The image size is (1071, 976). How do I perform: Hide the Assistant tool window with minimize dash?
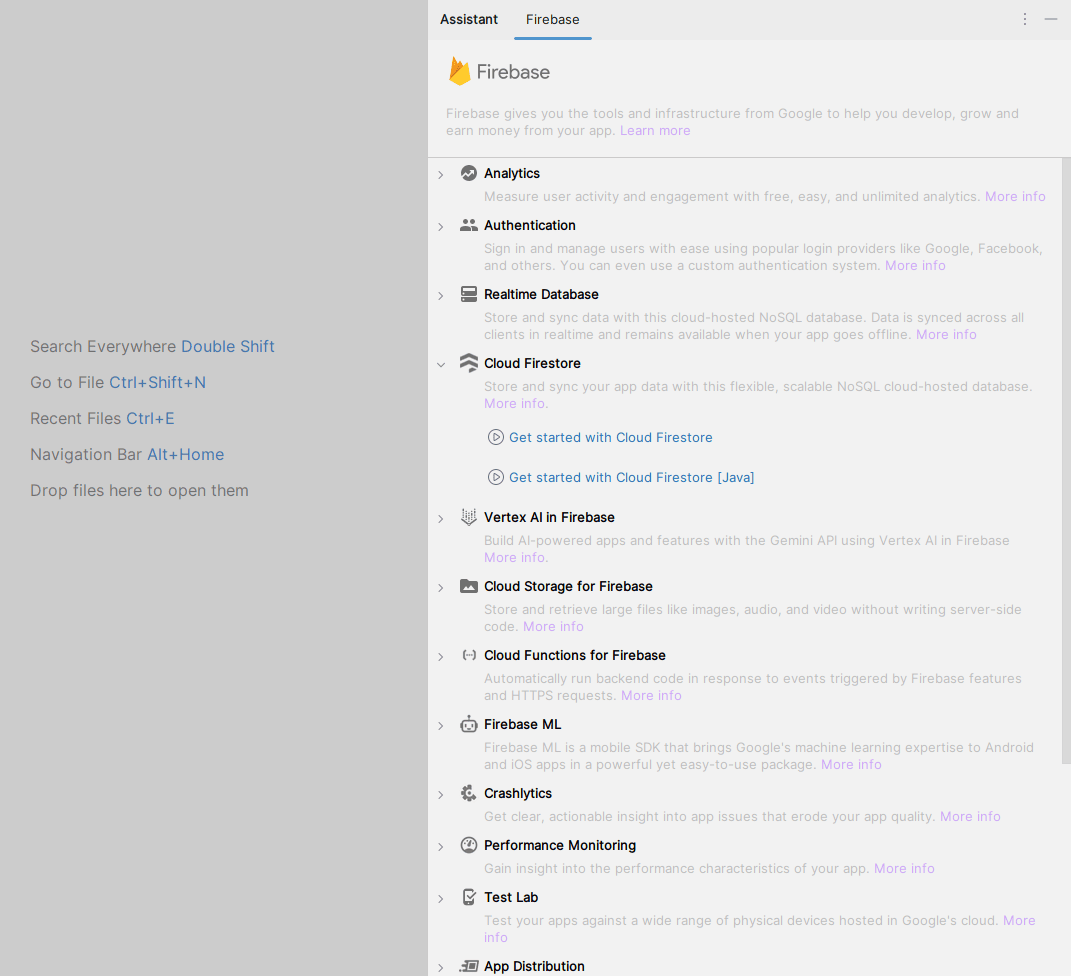click(x=1051, y=19)
